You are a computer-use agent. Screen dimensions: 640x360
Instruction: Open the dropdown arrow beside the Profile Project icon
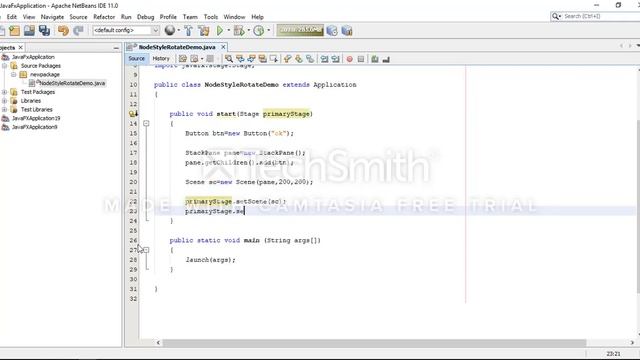pos(268,31)
